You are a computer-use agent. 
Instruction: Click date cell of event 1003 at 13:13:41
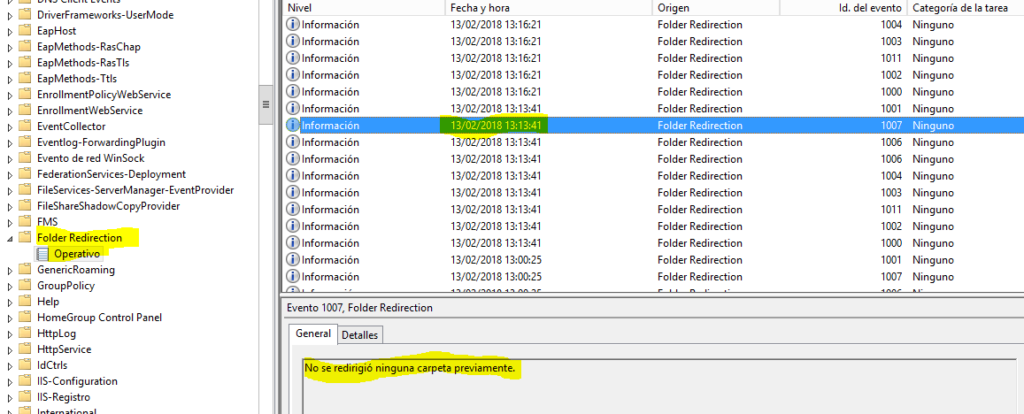click(x=496, y=193)
